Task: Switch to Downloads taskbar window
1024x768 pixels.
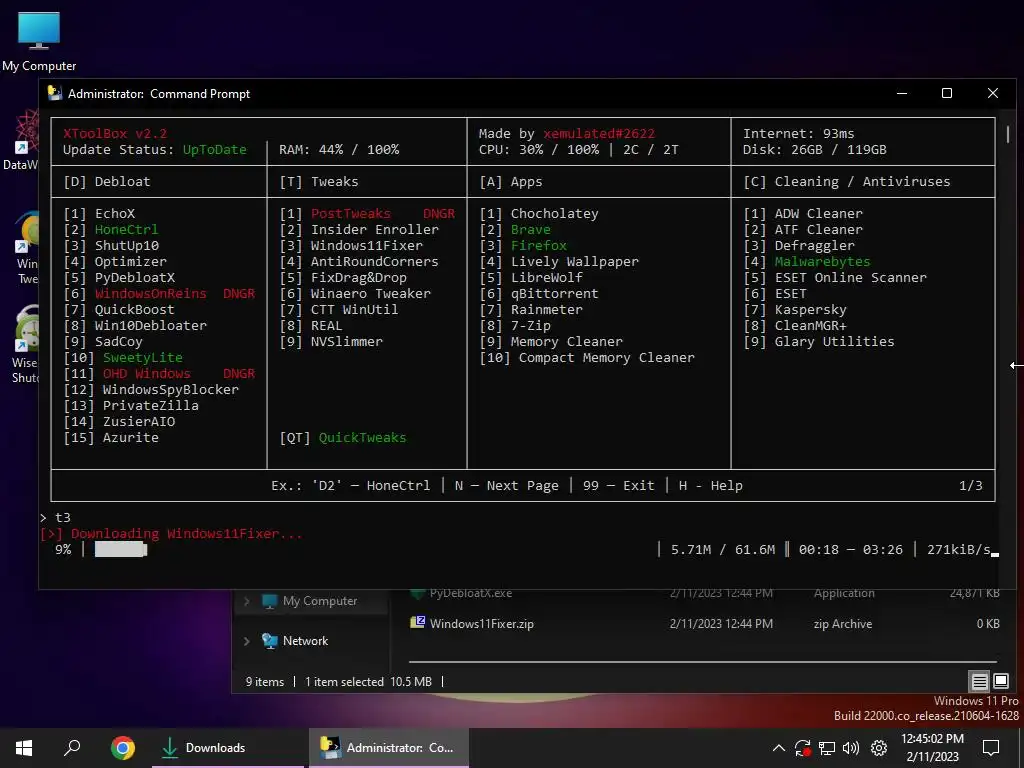Action: tap(227, 748)
